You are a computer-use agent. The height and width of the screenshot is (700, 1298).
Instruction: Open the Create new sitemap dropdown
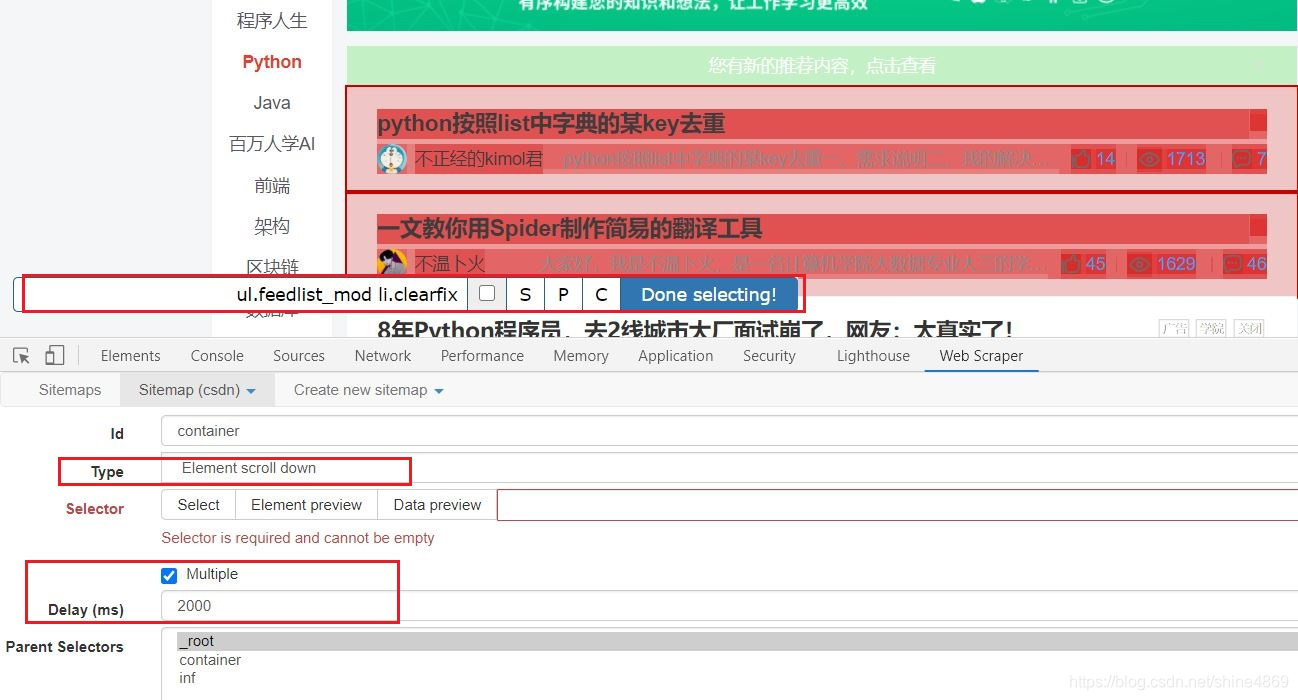click(367, 390)
